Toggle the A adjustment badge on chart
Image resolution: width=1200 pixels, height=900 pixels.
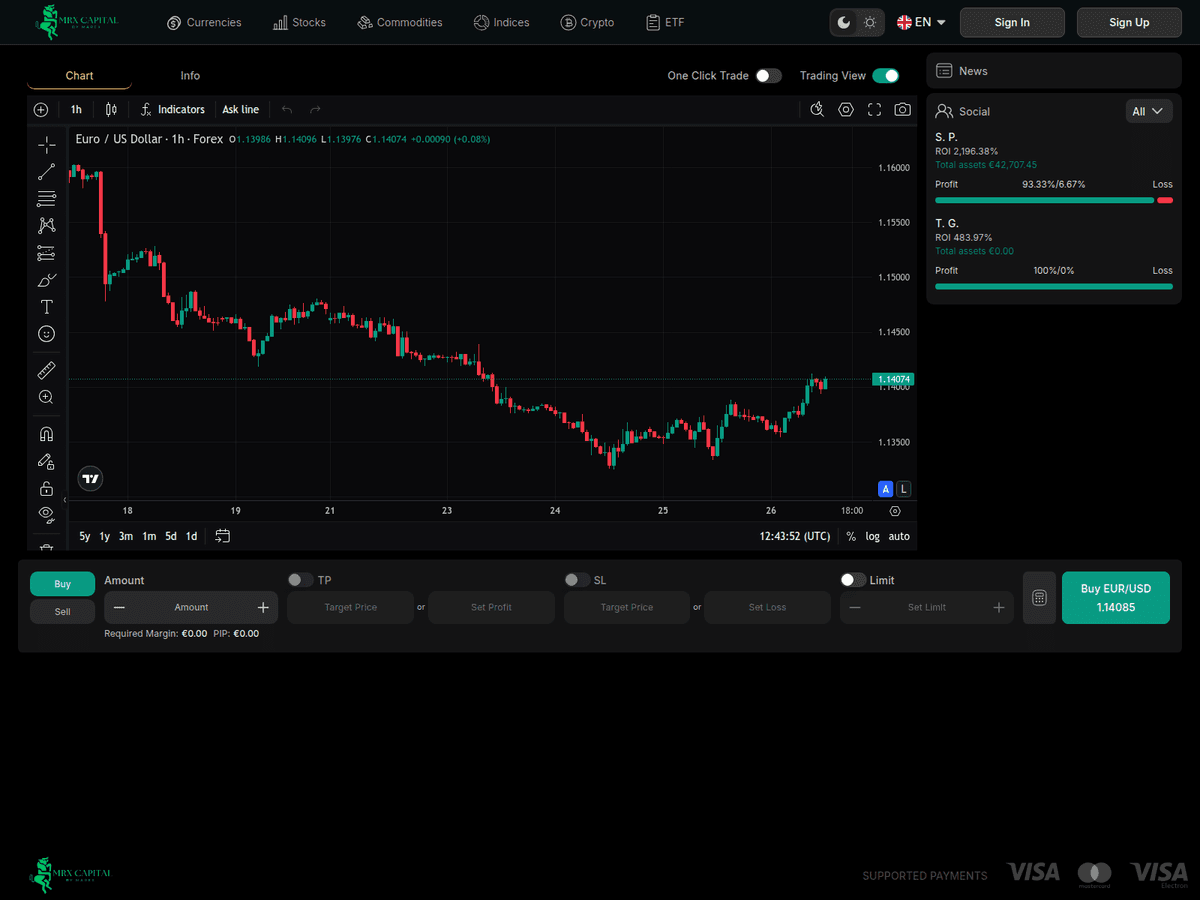(885, 489)
